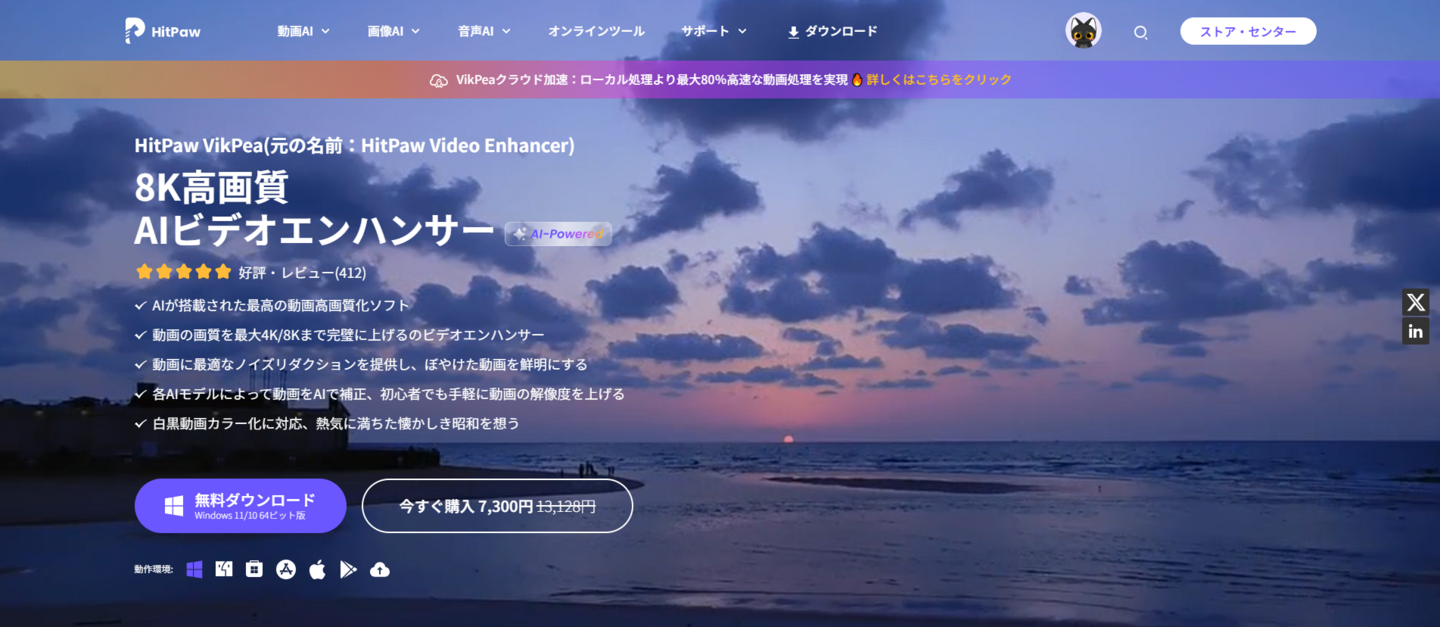
Task: Click the 無料ダウンロード button
Action: [240, 506]
